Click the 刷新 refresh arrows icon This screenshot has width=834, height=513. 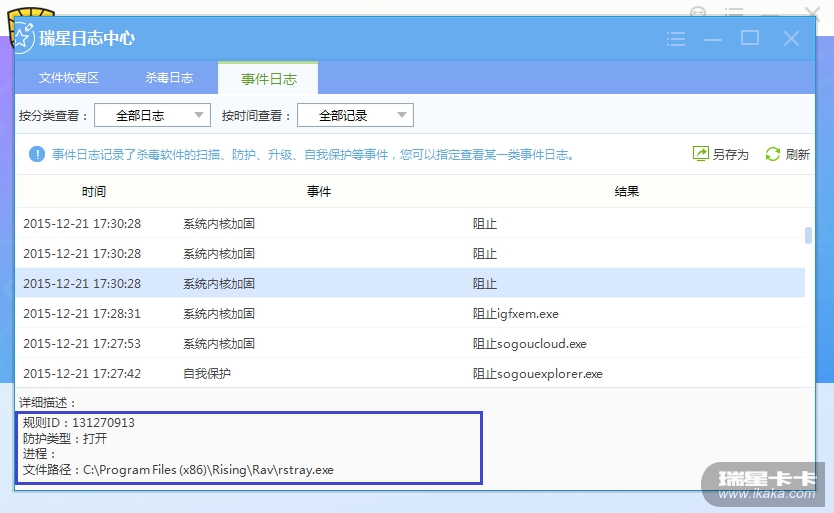tap(772, 154)
